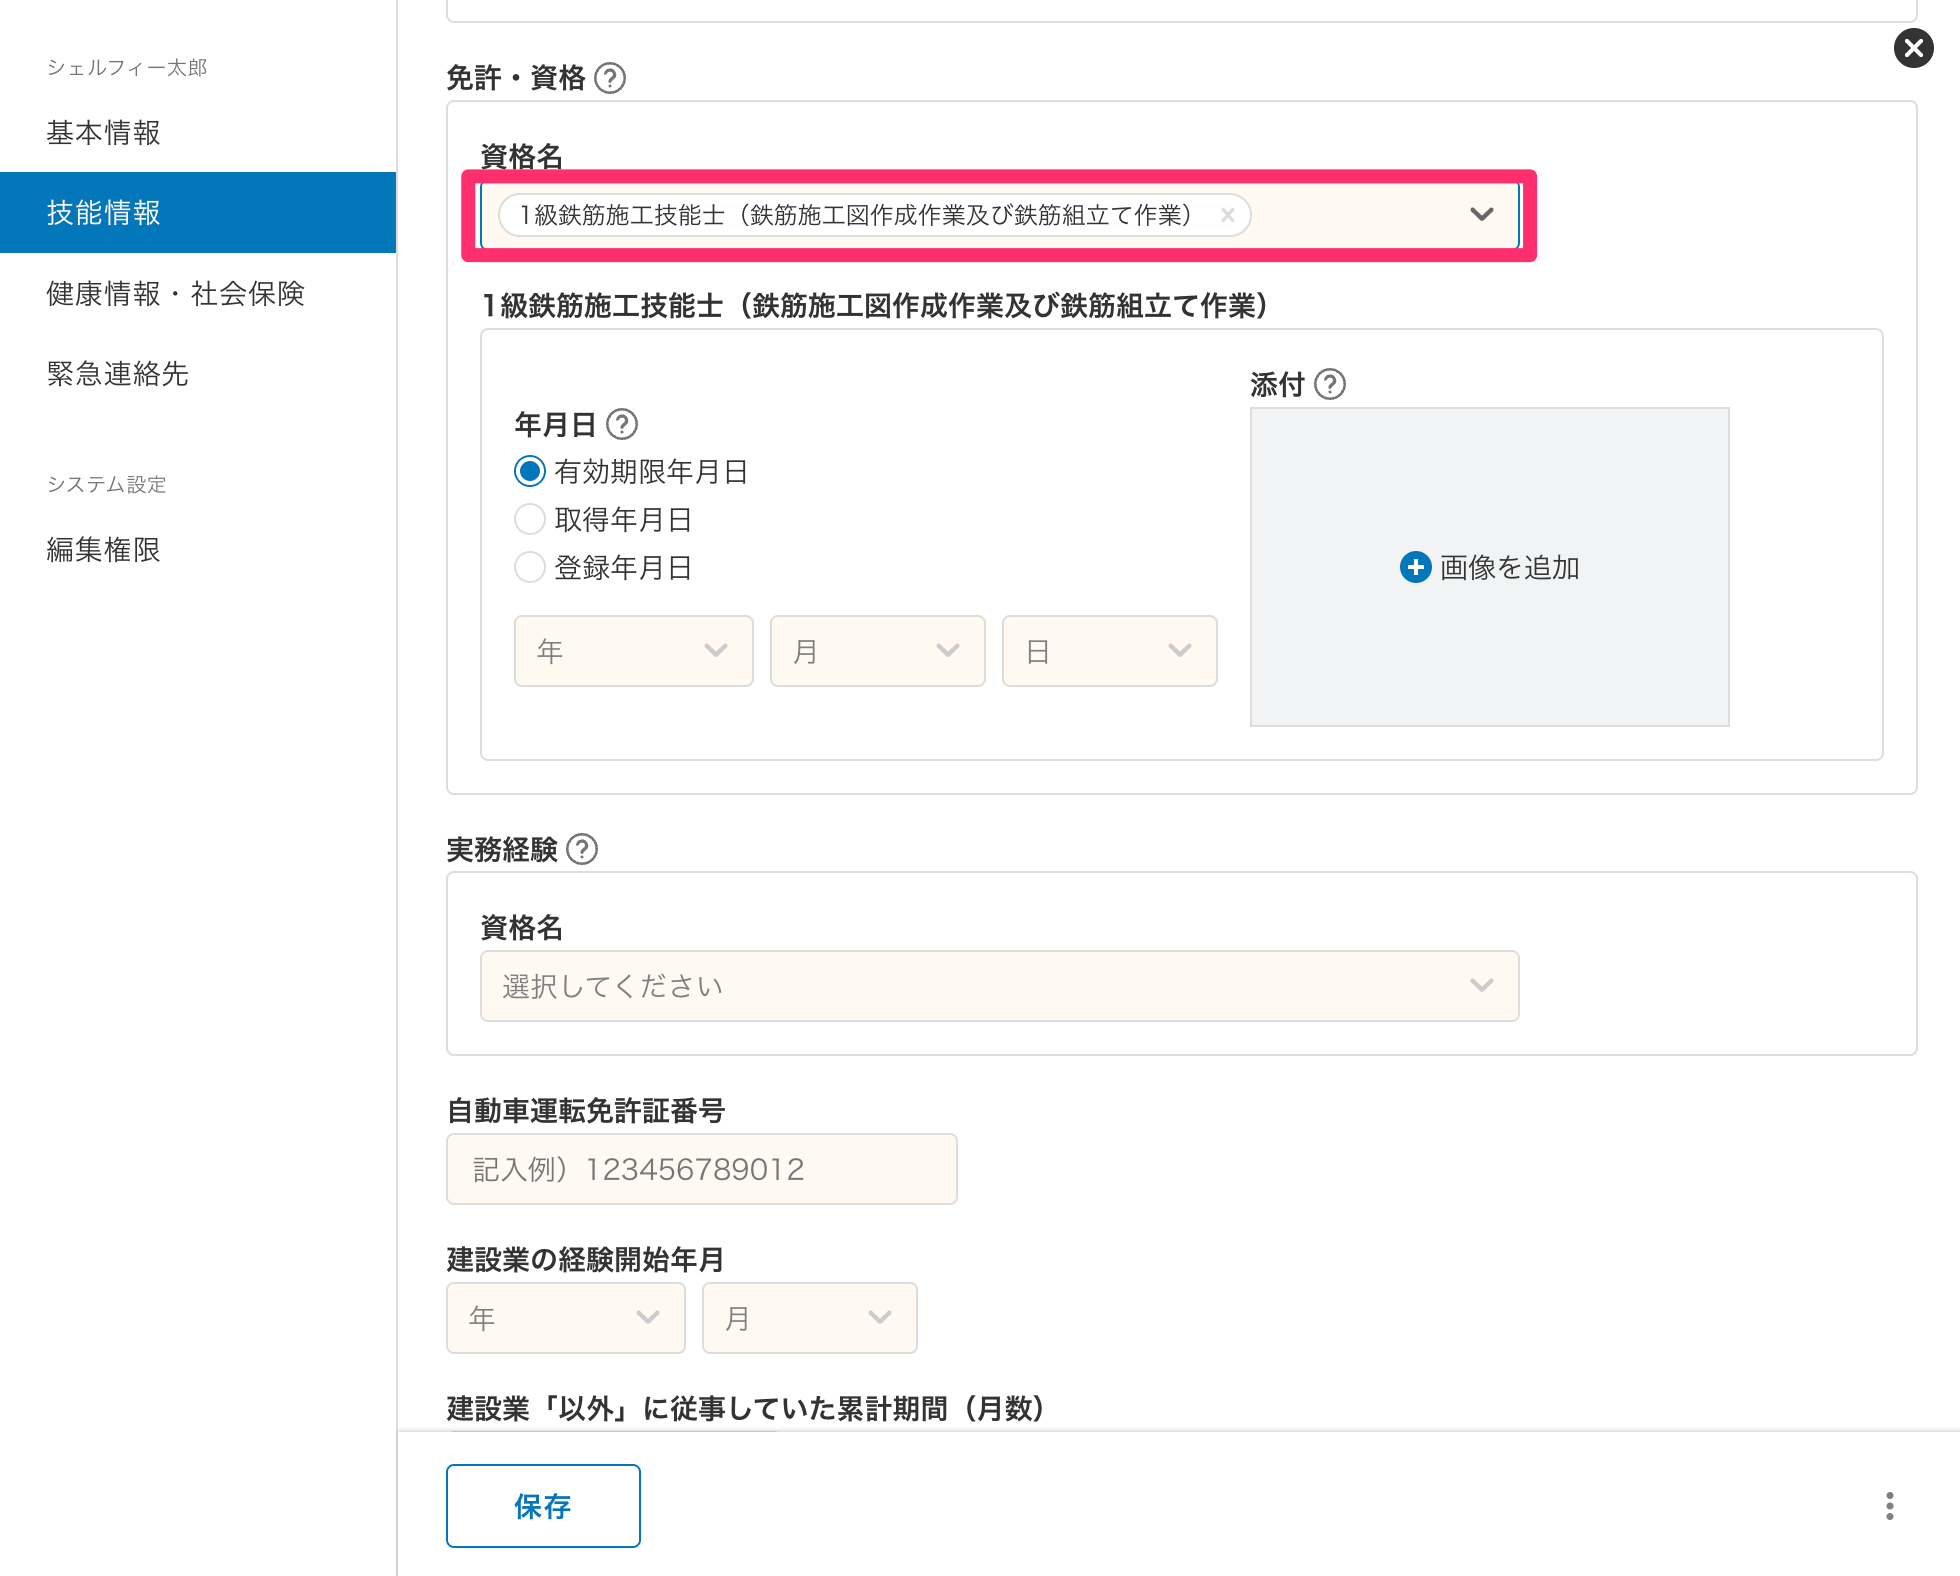This screenshot has width=1960, height=1576.
Task: Open 建設業の経験開始年月 year dropdown
Action: (565, 1318)
